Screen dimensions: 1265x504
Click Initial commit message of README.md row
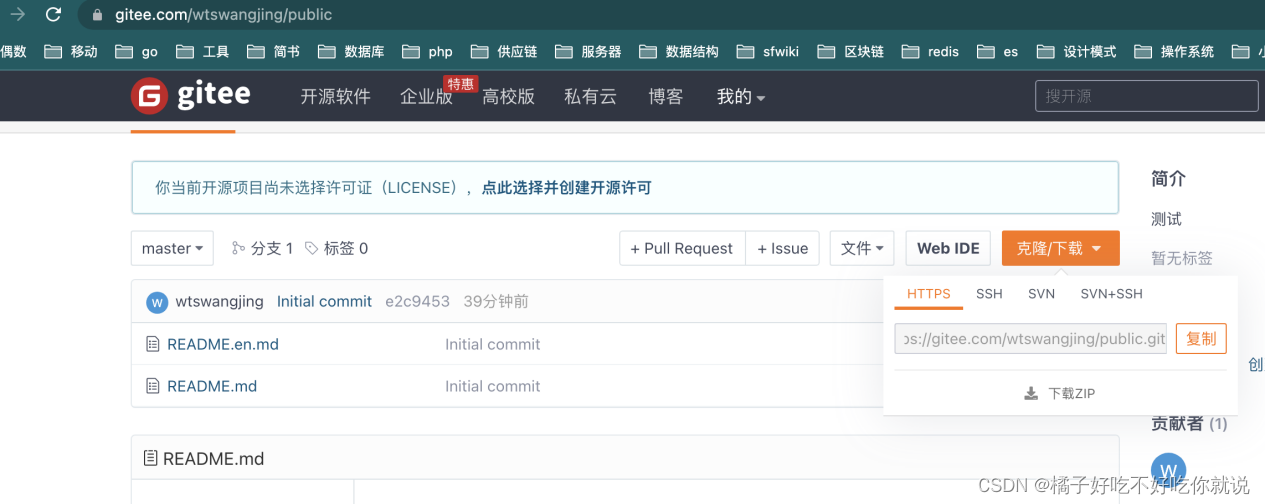[492, 386]
